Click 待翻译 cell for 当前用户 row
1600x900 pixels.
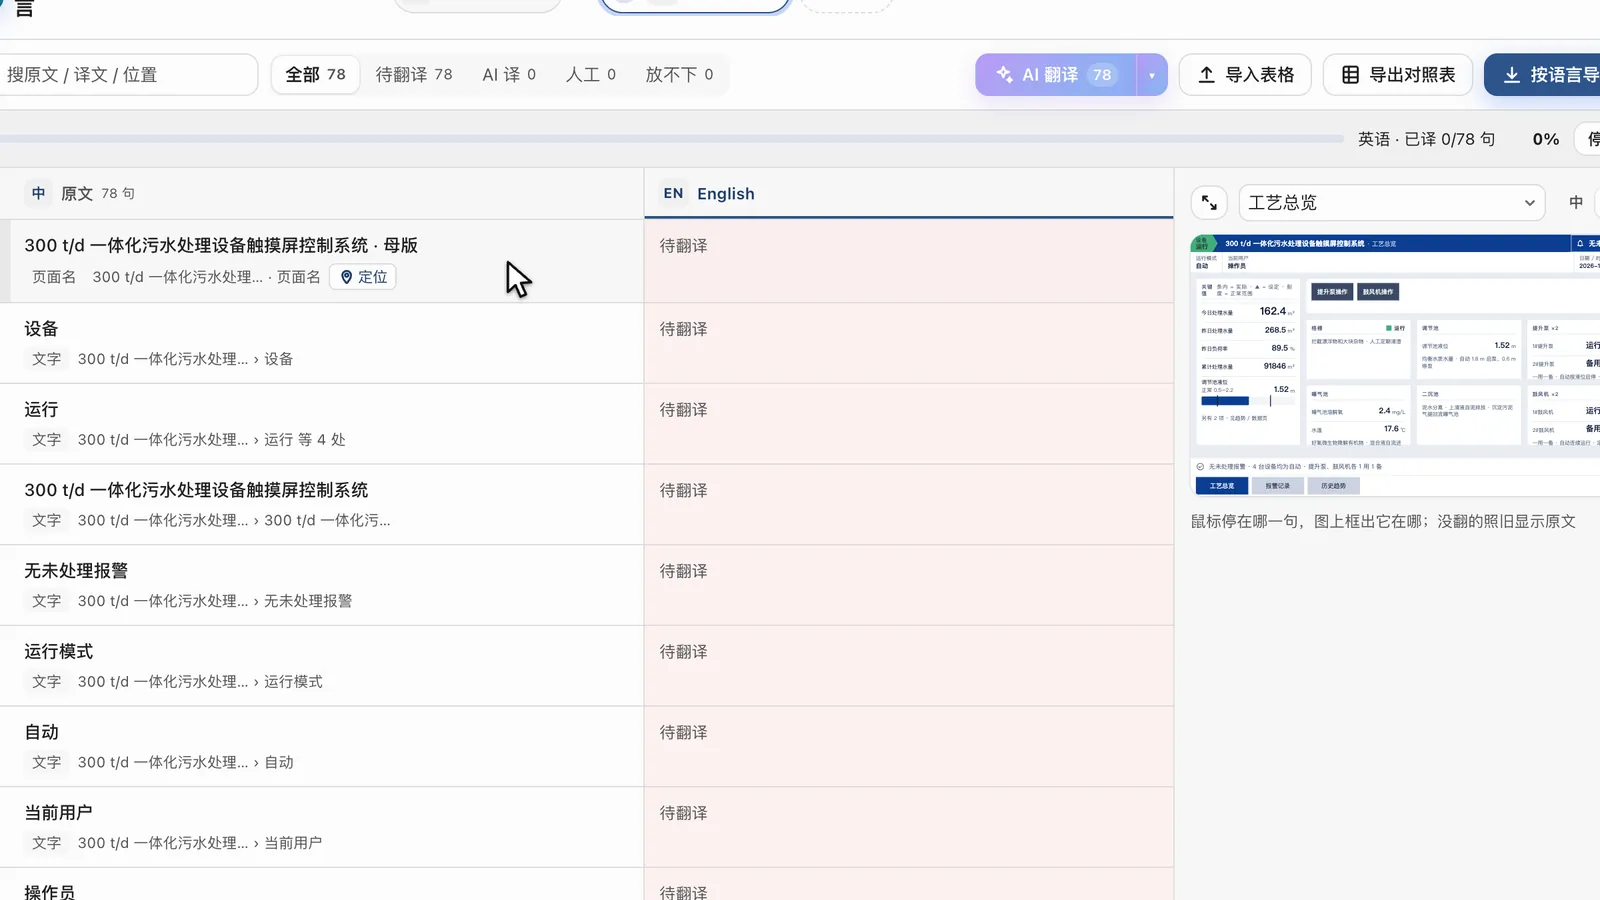point(909,827)
